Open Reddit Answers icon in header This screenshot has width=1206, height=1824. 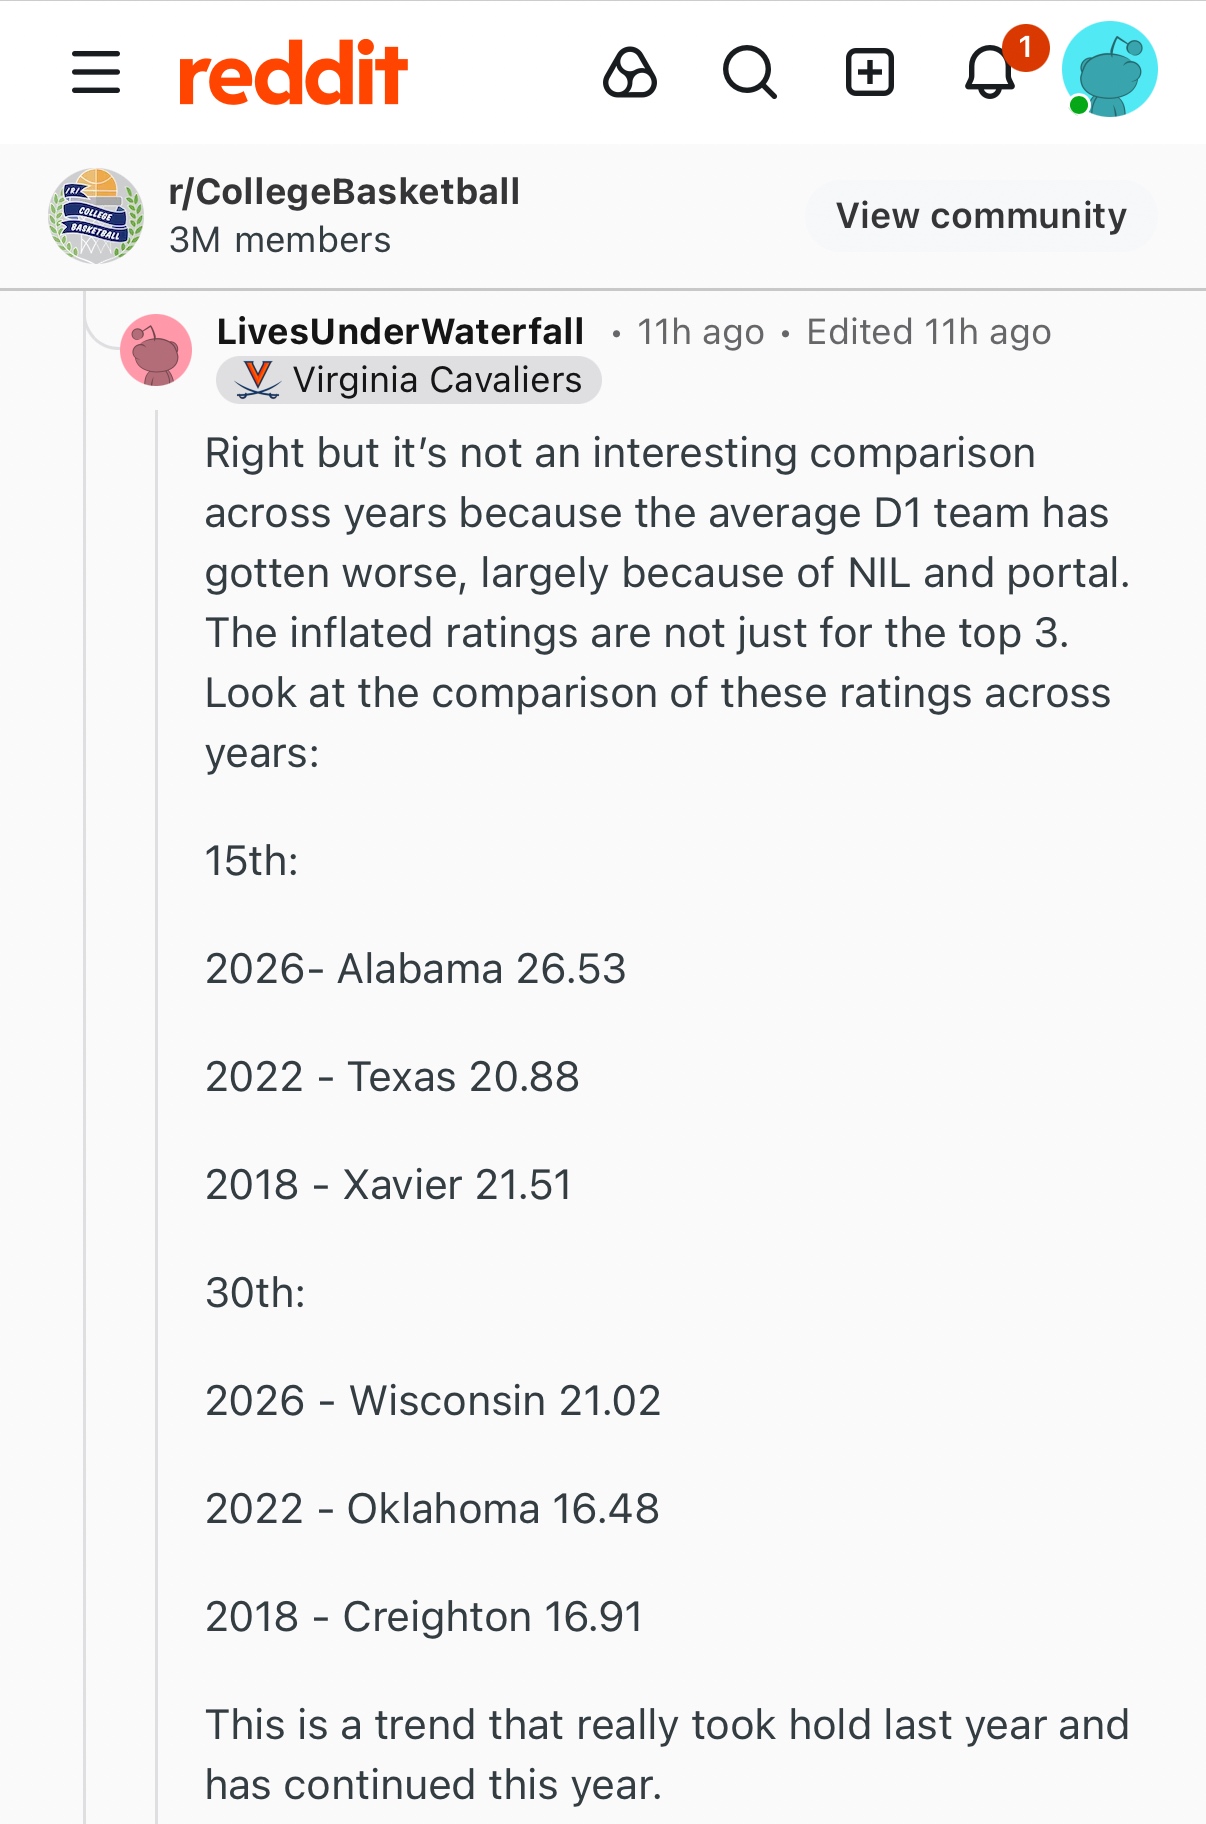(630, 73)
